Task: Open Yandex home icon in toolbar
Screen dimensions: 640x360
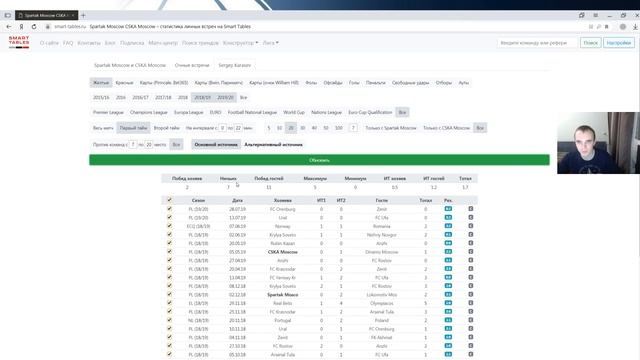Action: pos(21,27)
